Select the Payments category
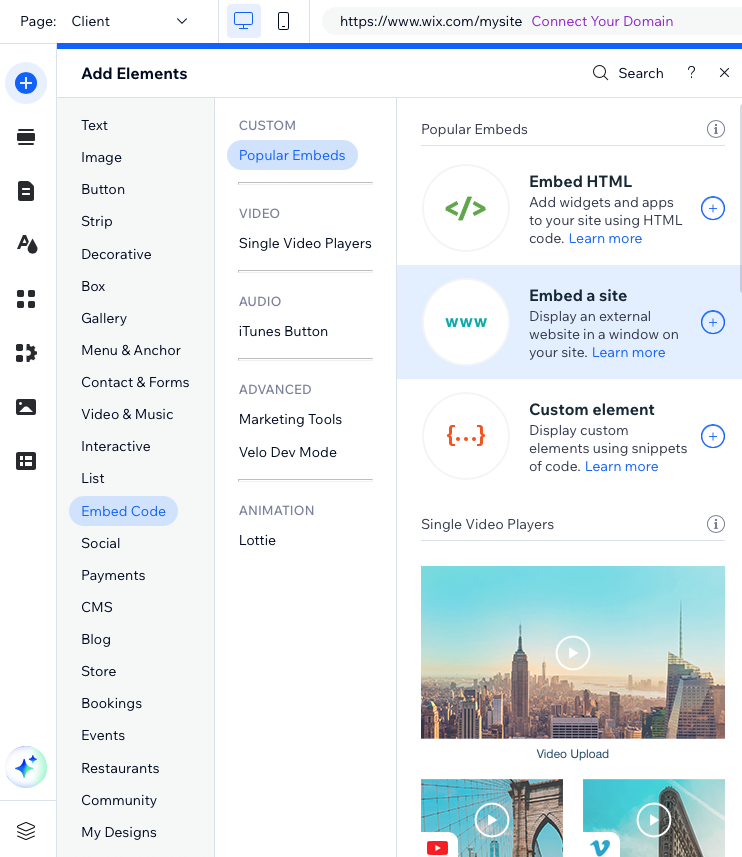The height and width of the screenshot is (857, 742). [113, 575]
